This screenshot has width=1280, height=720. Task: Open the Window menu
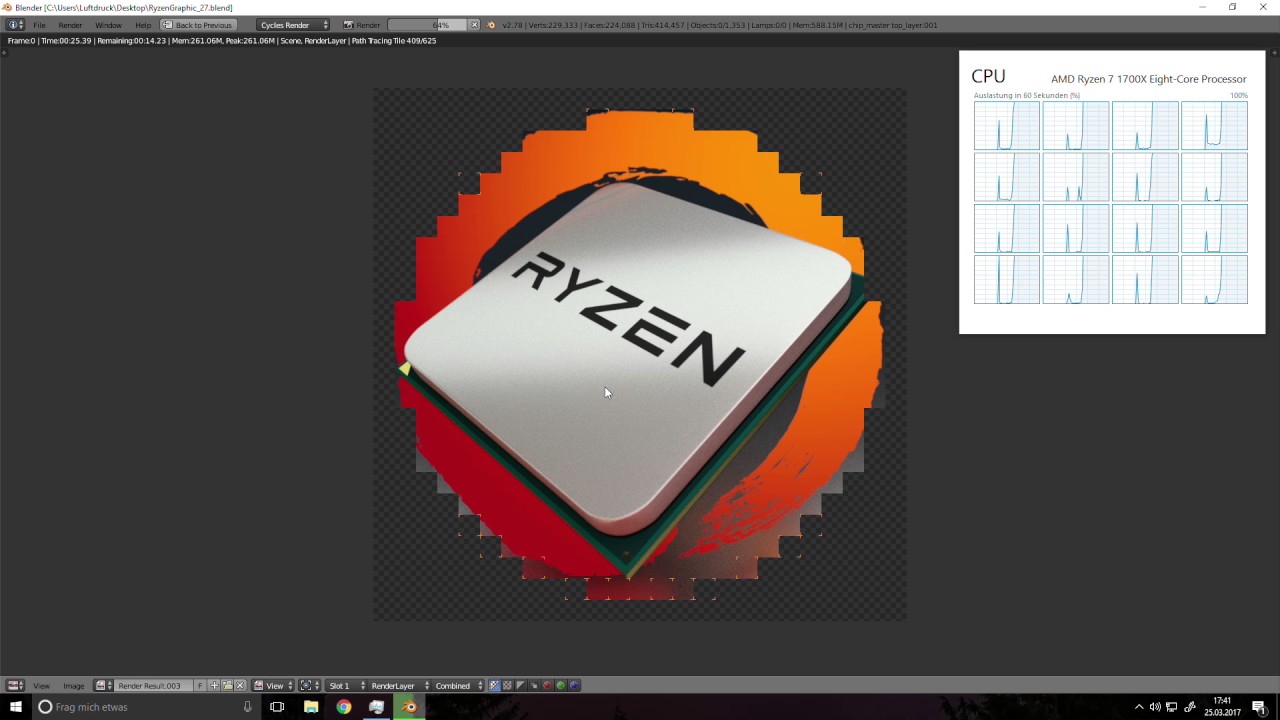(108, 25)
